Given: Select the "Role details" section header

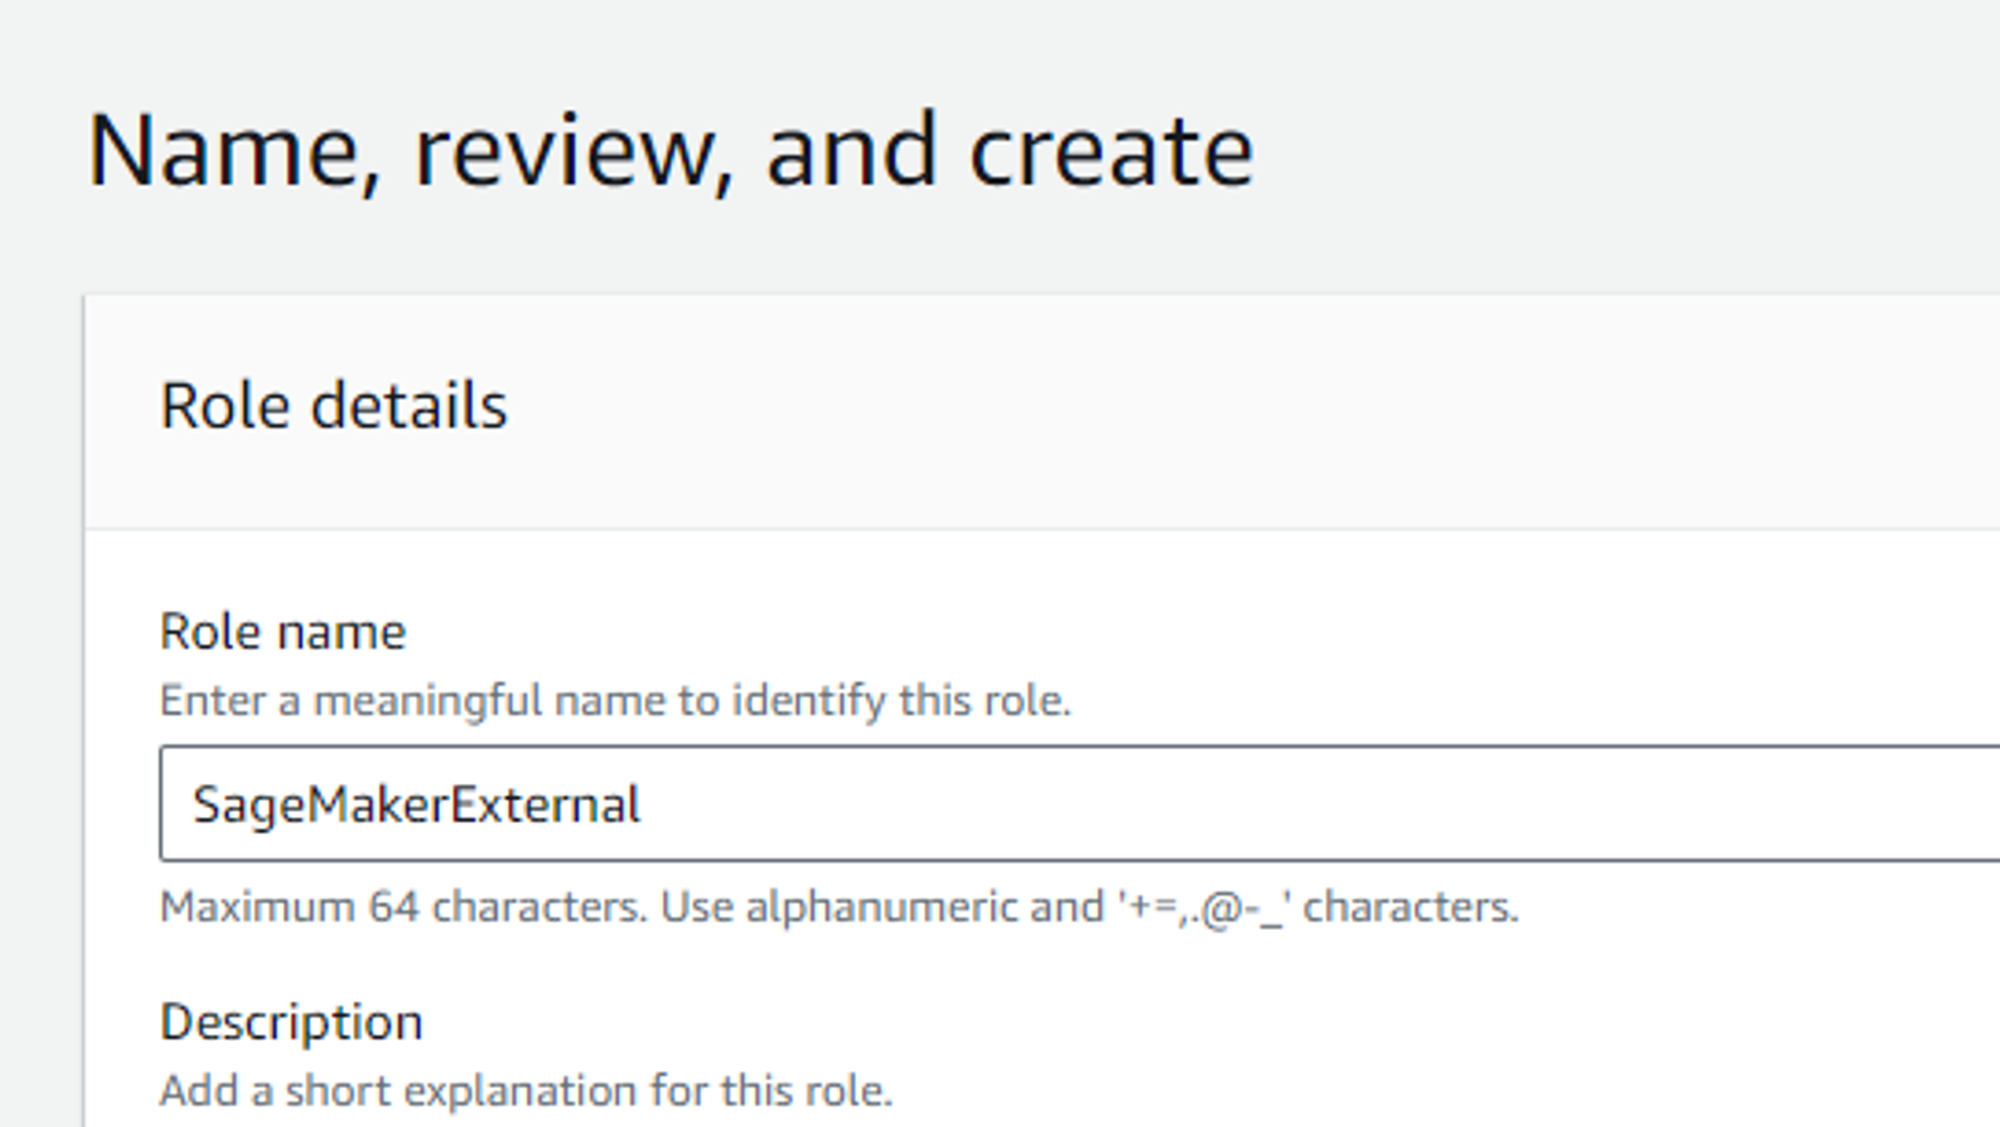Looking at the screenshot, I should pos(334,406).
